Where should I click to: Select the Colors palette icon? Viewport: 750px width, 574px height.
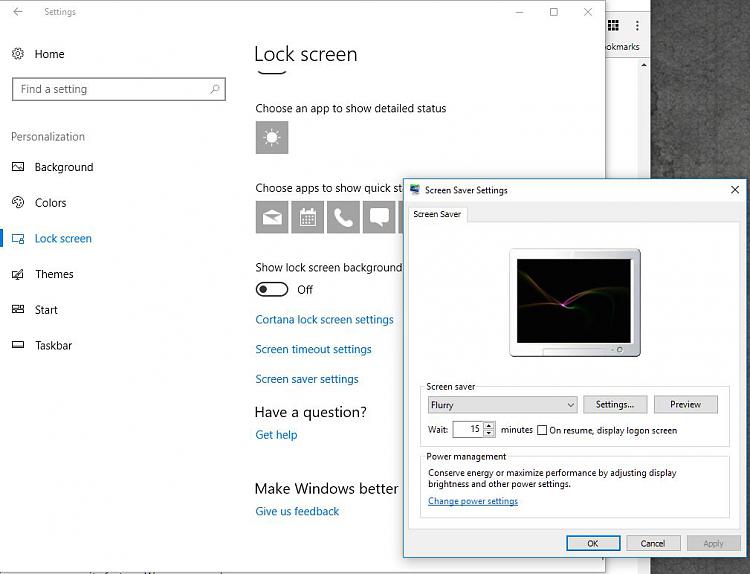(x=18, y=202)
